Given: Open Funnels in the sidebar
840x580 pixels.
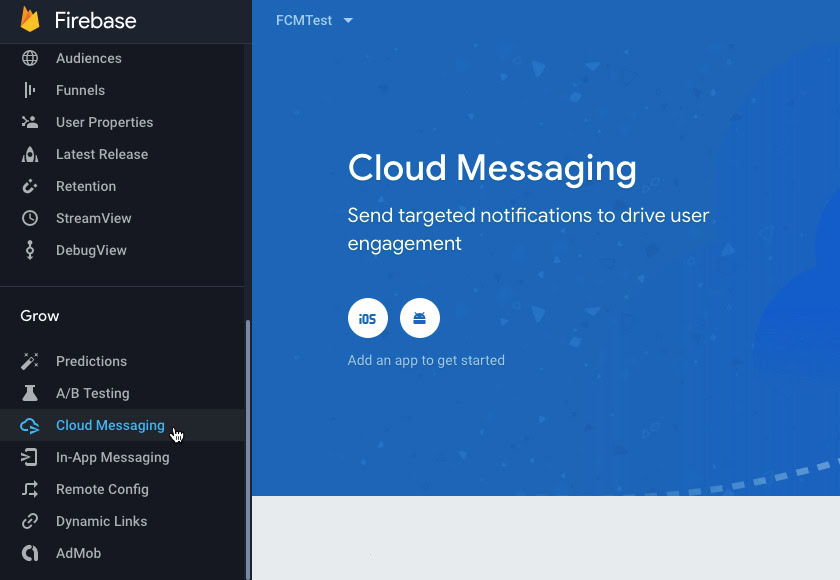Looking at the screenshot, I should click(x=80, y=90).
